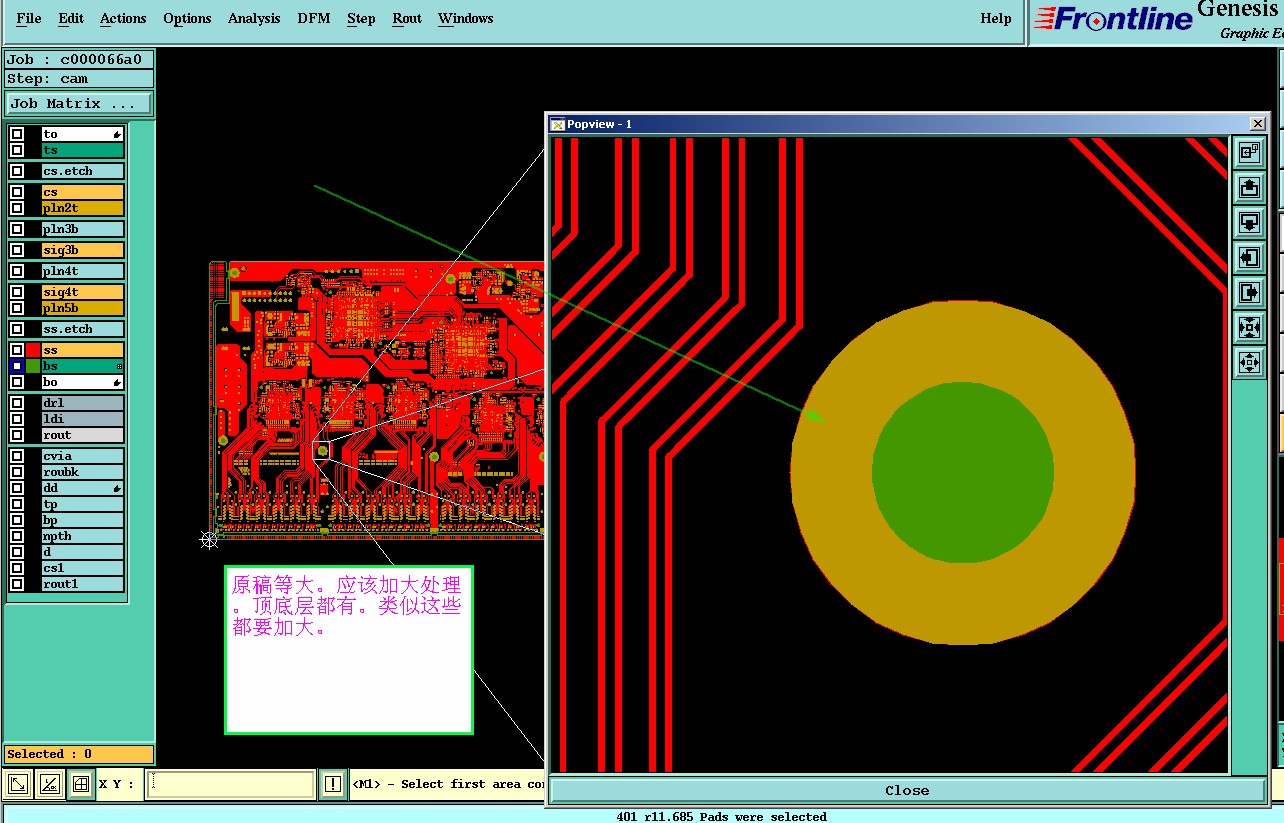Viewport: 1284px width, 823px height.
Task: Open the Options menu
Action: click(187, 18)
